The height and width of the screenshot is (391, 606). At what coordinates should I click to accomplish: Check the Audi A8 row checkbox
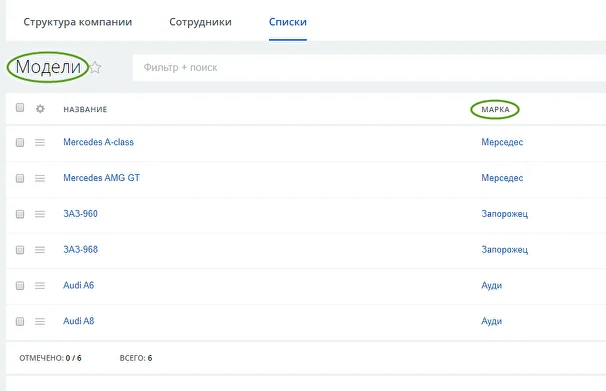[x=20, y=321]
